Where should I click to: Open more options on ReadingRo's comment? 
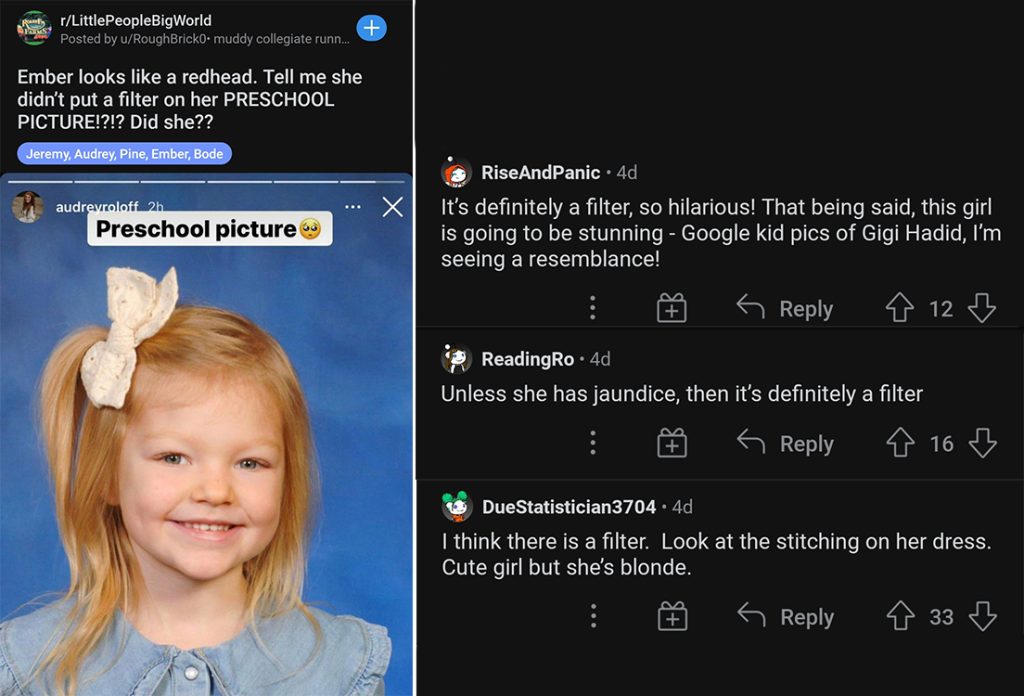(593, 443)
